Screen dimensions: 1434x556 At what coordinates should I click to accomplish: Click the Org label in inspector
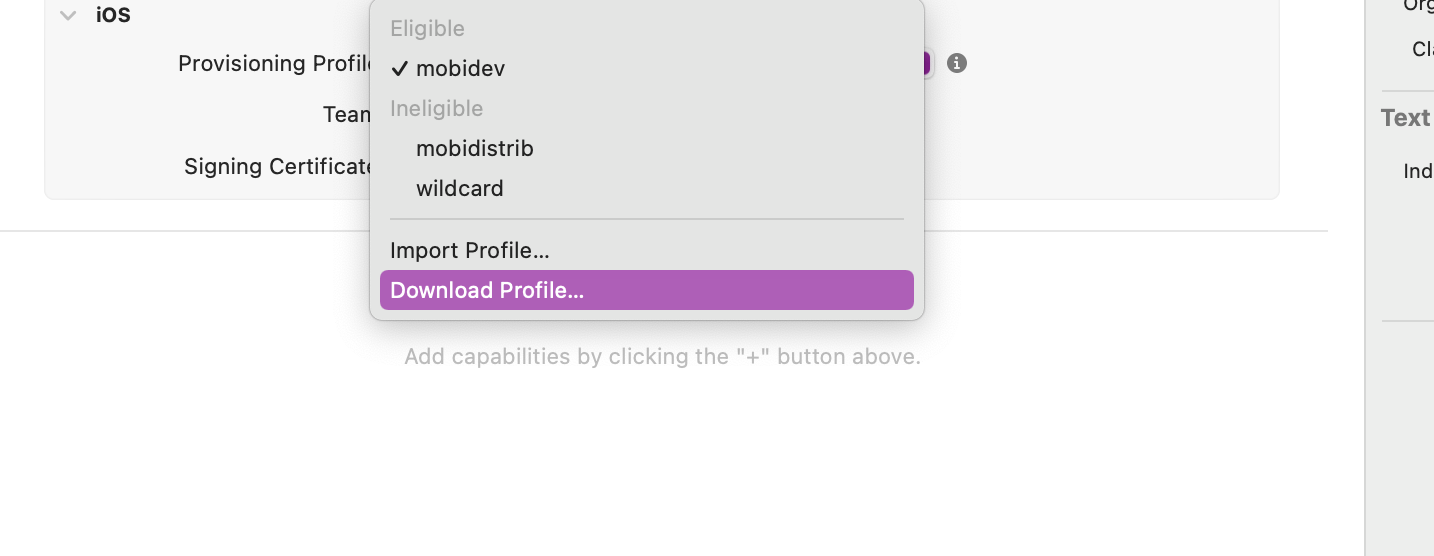(x=1418, y=6)
